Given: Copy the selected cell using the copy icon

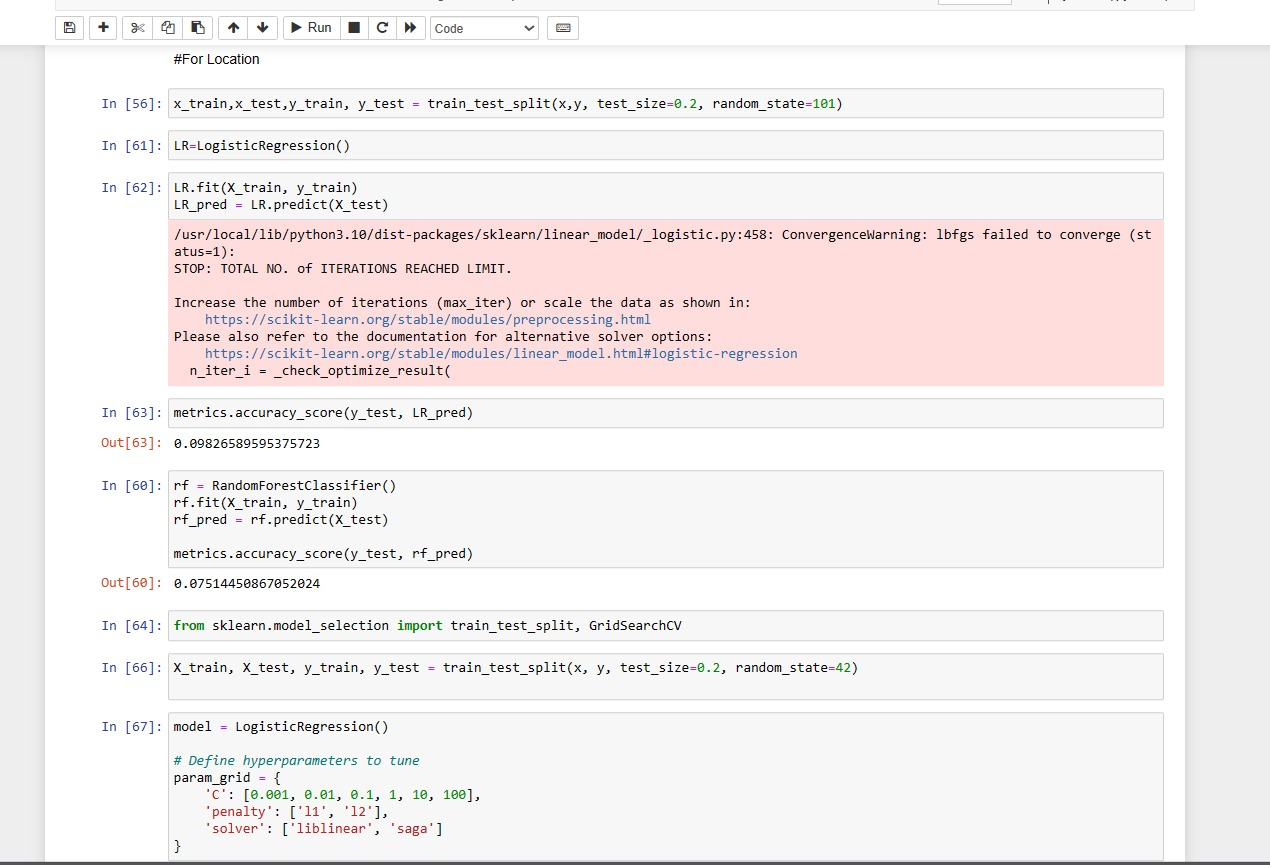Looking at the screenshot, I should (x=167, y=28).
